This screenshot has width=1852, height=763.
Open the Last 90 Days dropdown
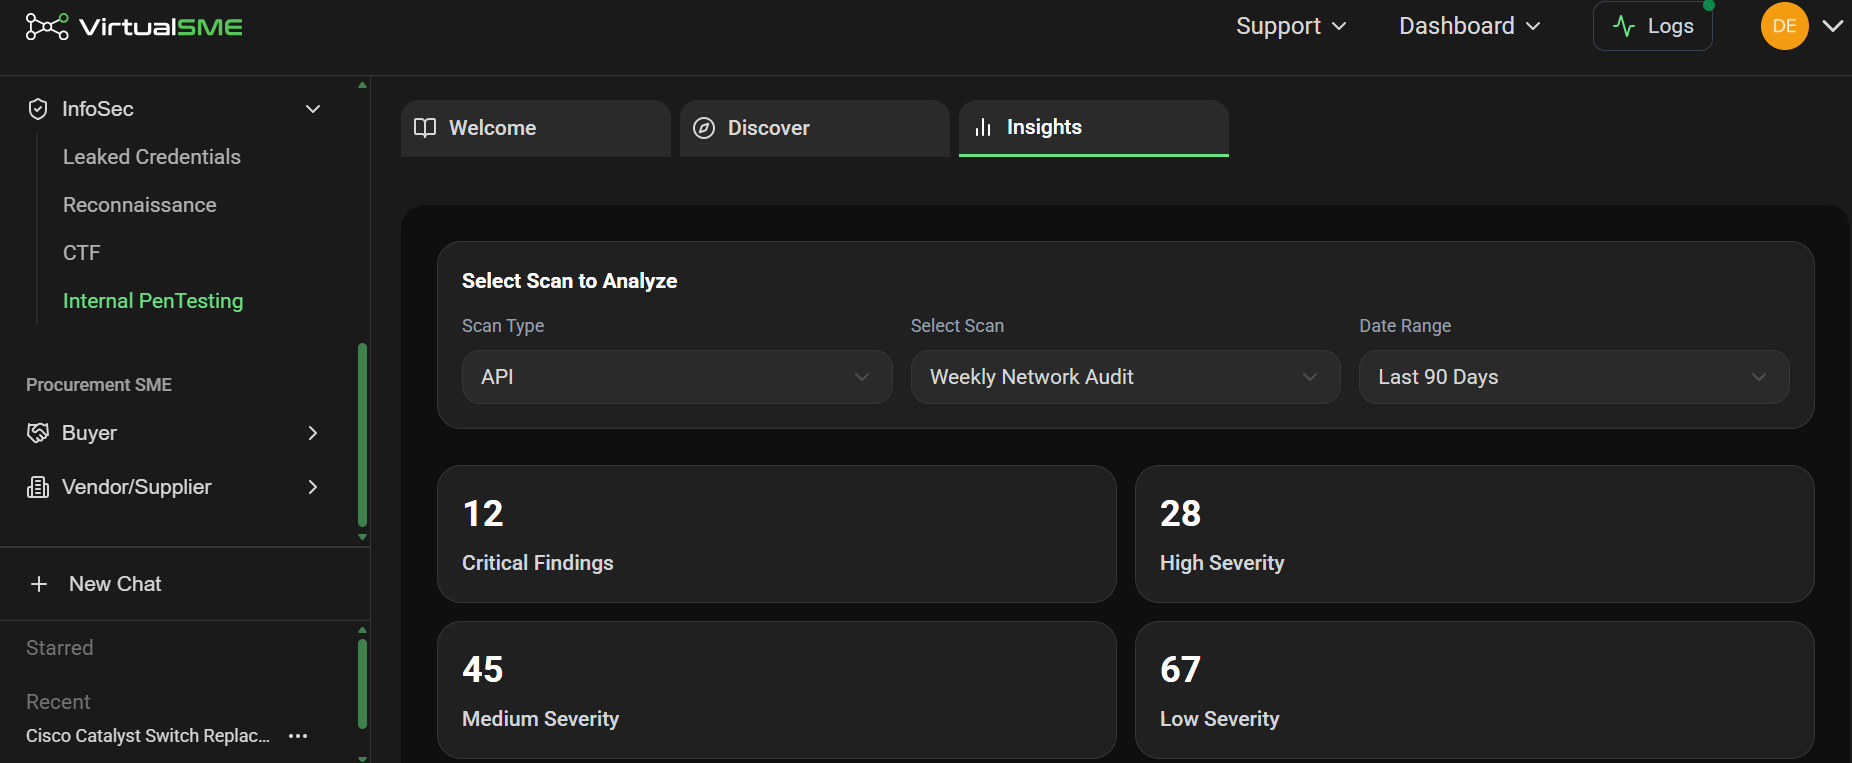tap(1574, 377)
